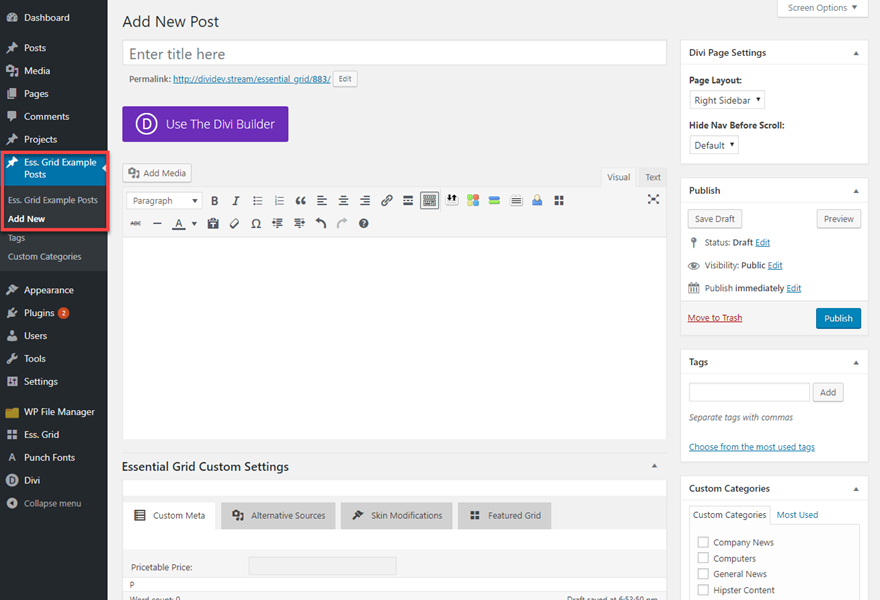The width and height of the screenshot is (880, 600).
Task: Click the insert link icon
Action: click(387, 201)
